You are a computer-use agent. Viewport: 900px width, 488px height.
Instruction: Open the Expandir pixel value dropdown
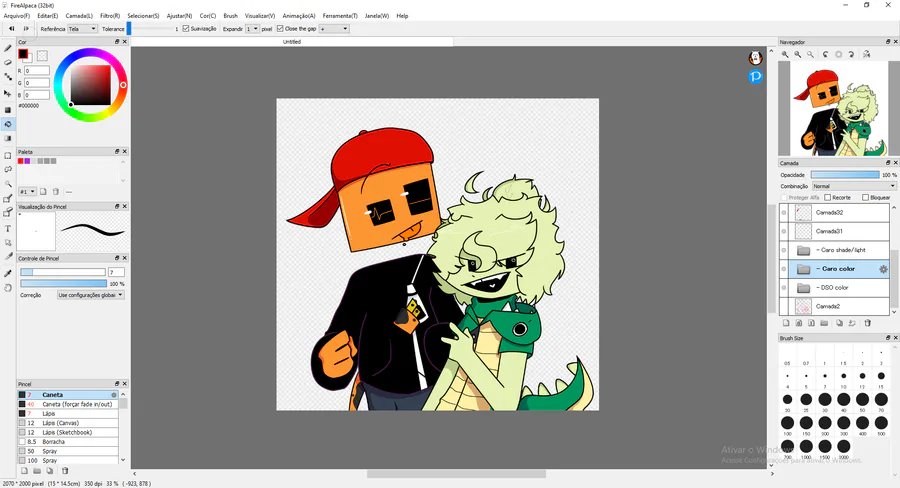tap(252, 29)
